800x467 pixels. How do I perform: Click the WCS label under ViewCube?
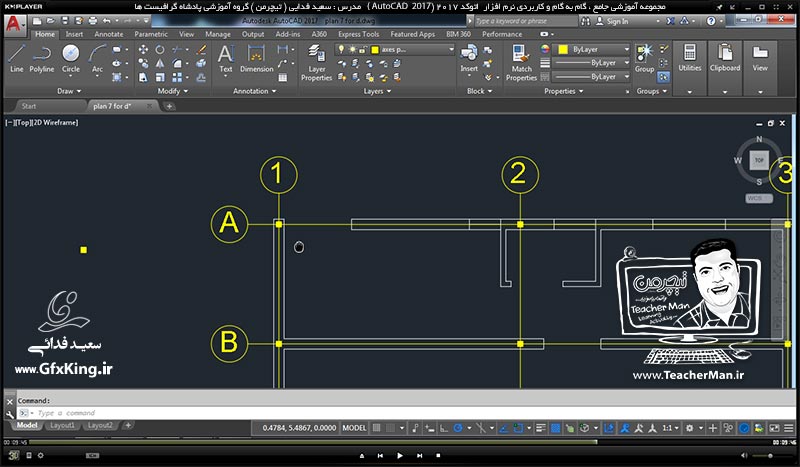(759, 198)
